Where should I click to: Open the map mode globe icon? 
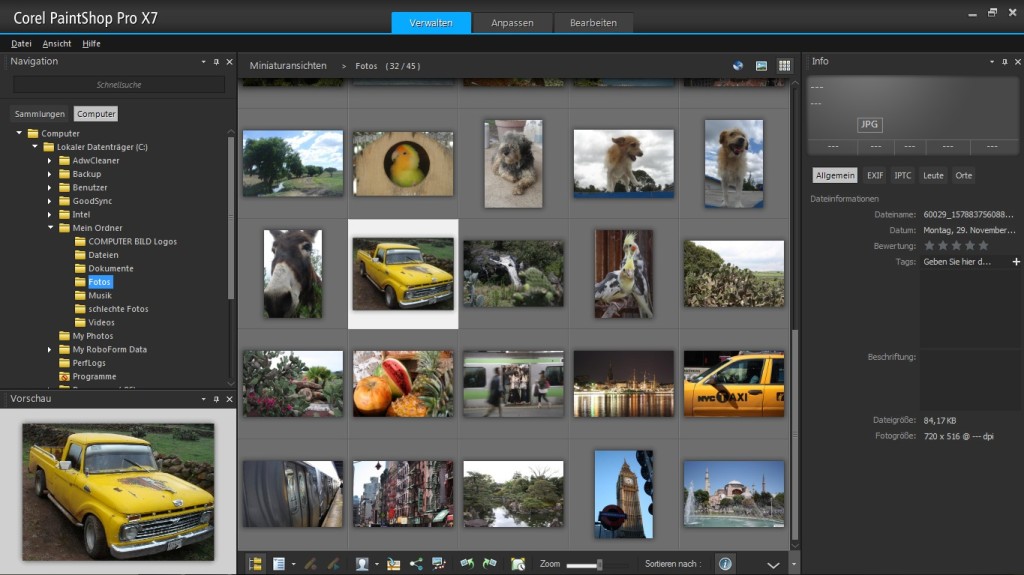[738, 65]
